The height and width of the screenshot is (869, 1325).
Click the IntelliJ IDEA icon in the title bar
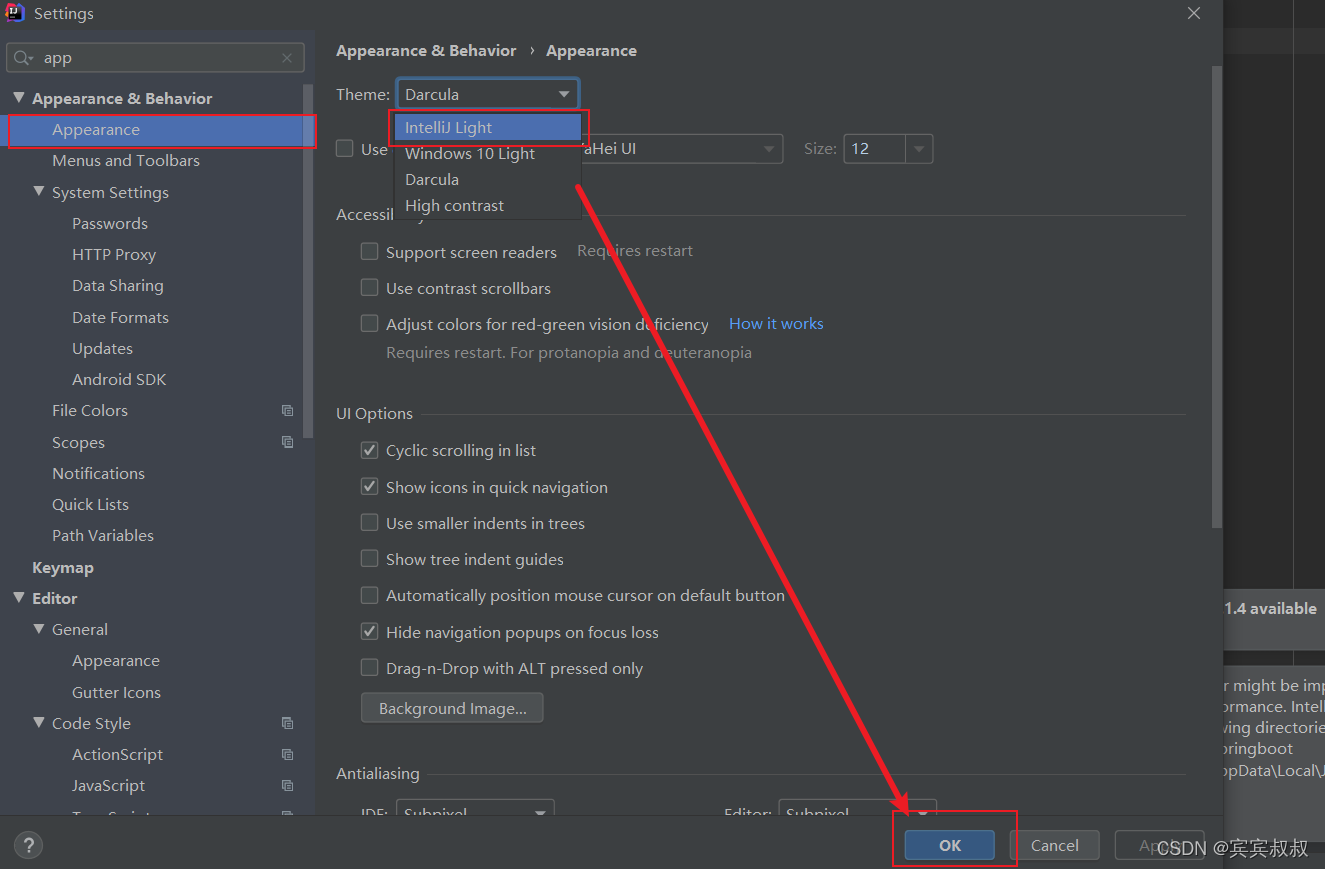tap(15, 13)
